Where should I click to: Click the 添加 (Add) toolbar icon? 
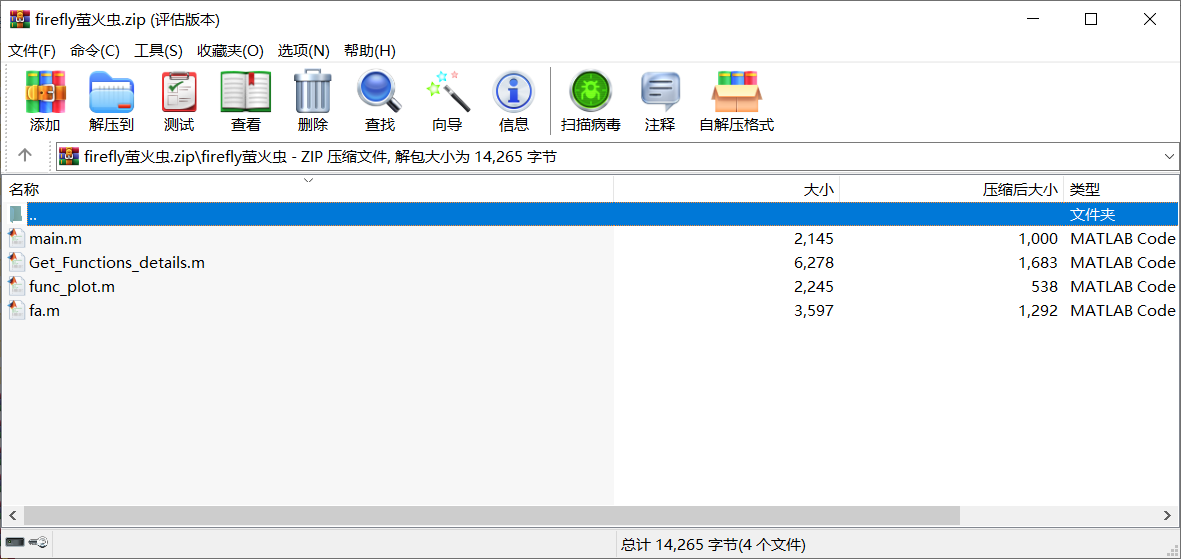pos(45,92)
